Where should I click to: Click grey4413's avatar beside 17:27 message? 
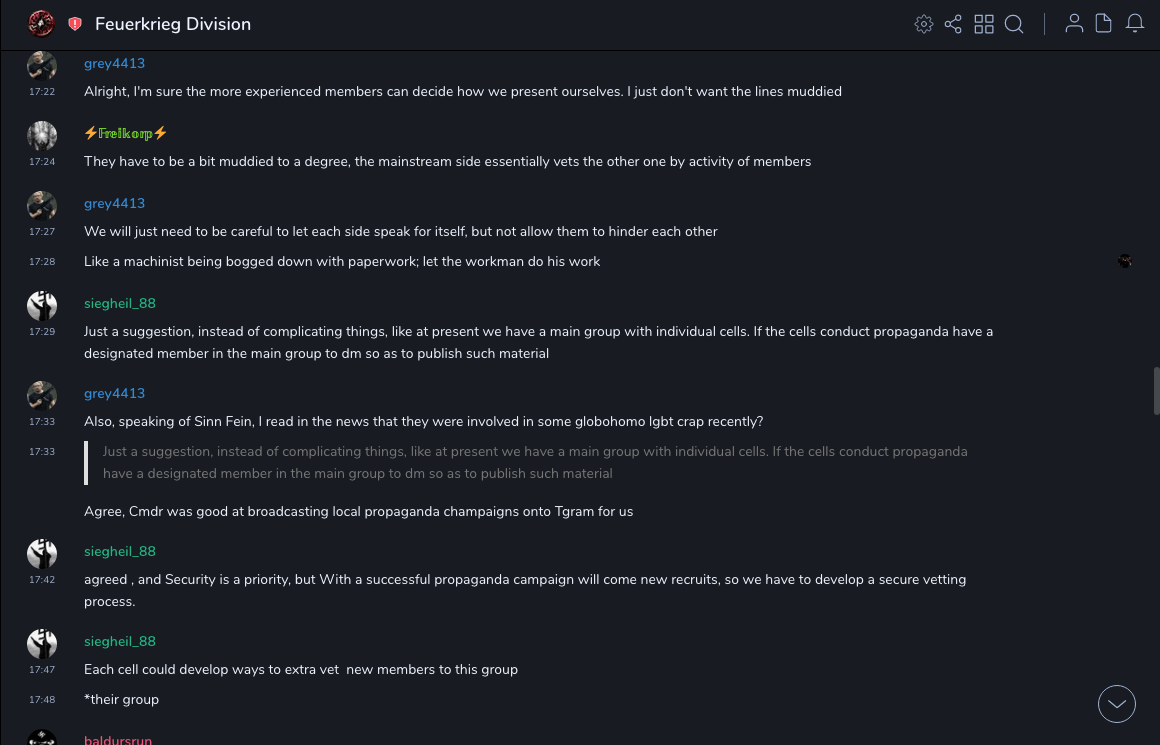(42, 206)
